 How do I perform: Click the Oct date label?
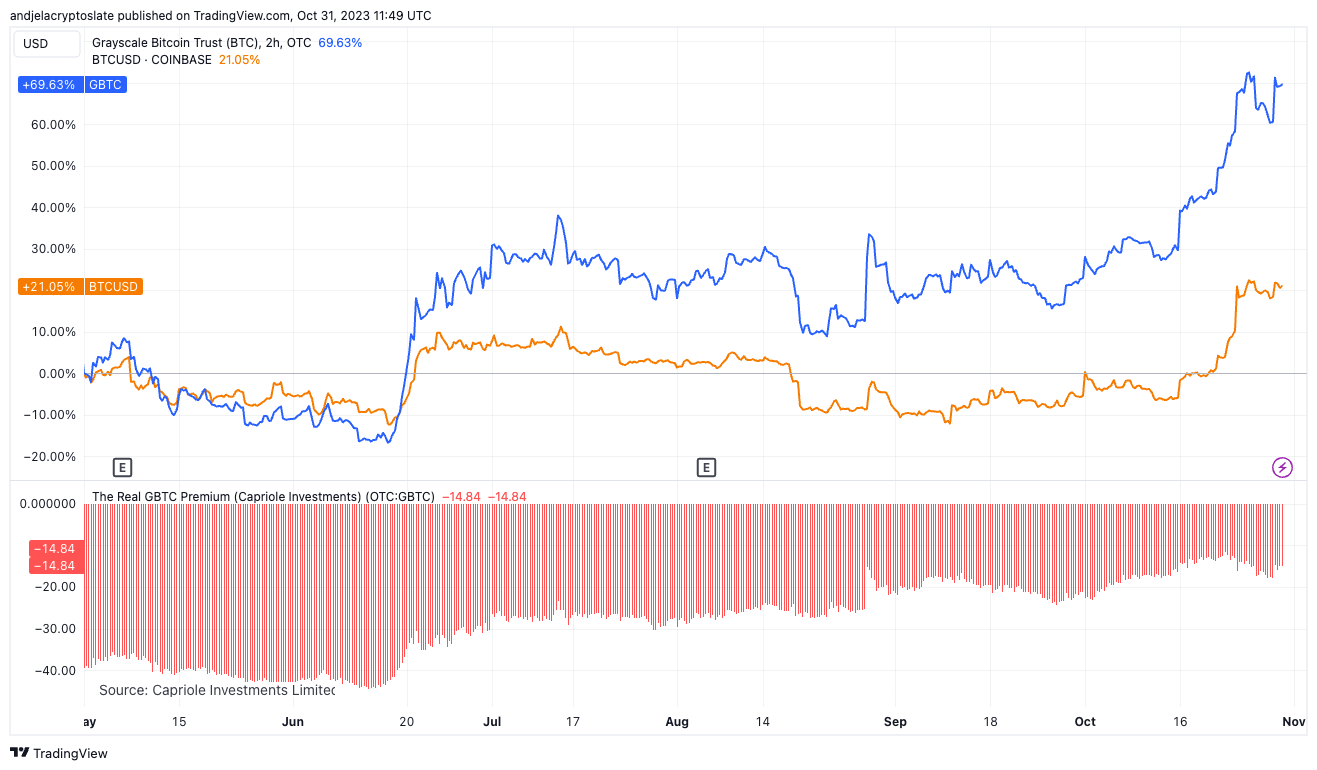[1085, 721]
